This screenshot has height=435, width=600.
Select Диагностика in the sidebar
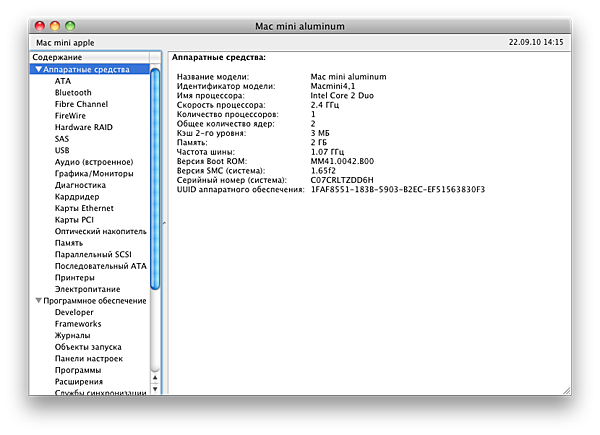[x=80, y=185]
